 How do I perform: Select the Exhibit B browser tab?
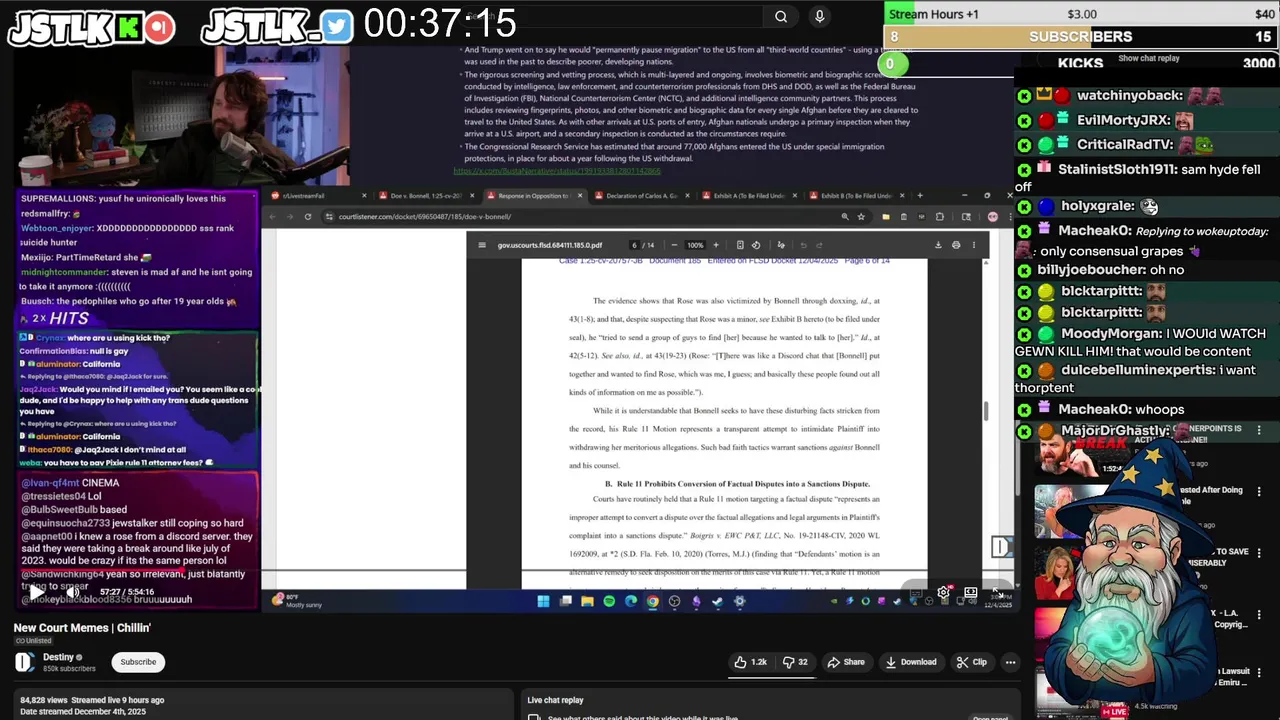[857, 196]
